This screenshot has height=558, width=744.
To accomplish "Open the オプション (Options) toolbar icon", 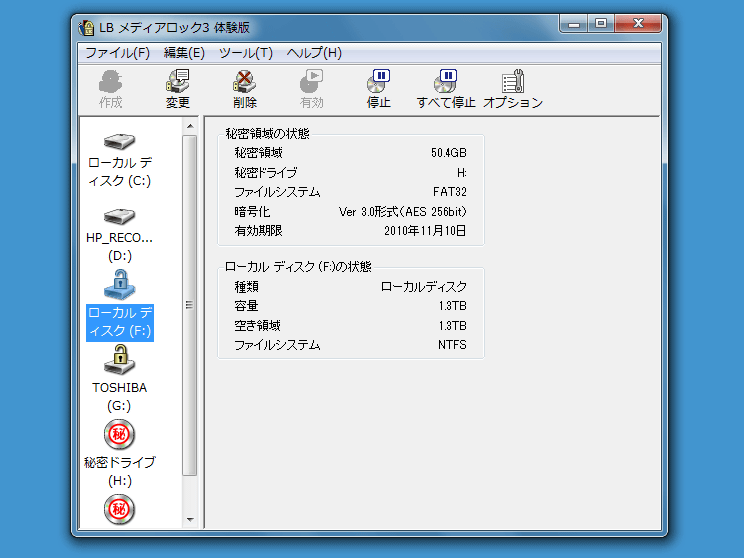I will (513, 81).
